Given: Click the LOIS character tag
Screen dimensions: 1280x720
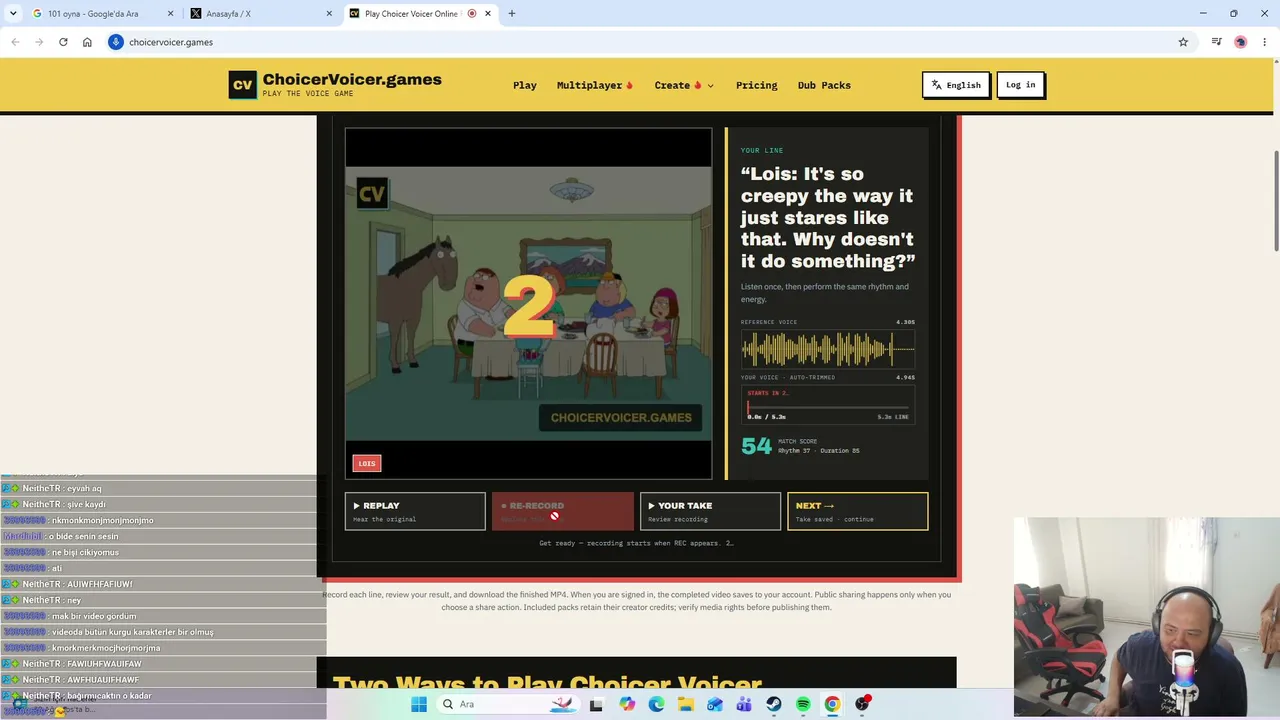Looking at the screenshot, I should pos(367,463).
